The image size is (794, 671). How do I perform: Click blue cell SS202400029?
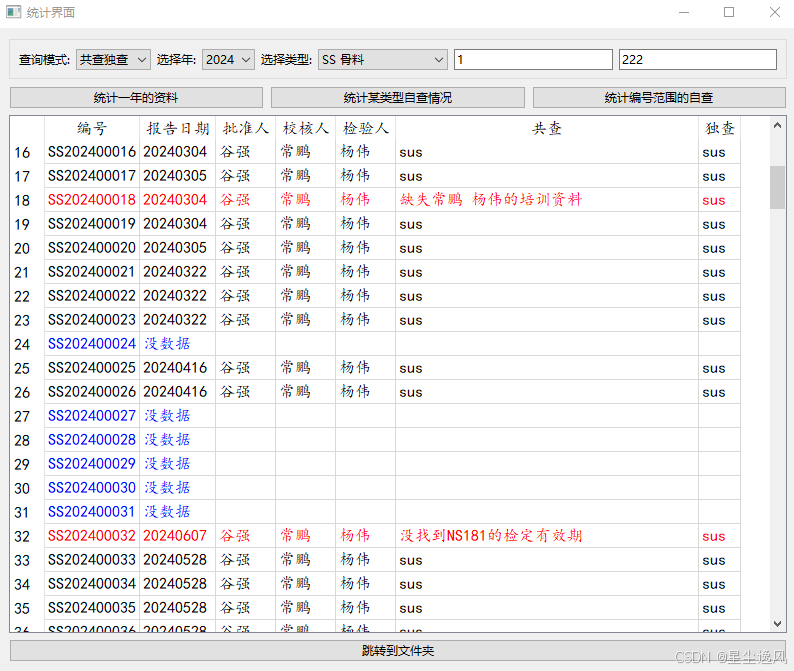click(x=92, y=464)
